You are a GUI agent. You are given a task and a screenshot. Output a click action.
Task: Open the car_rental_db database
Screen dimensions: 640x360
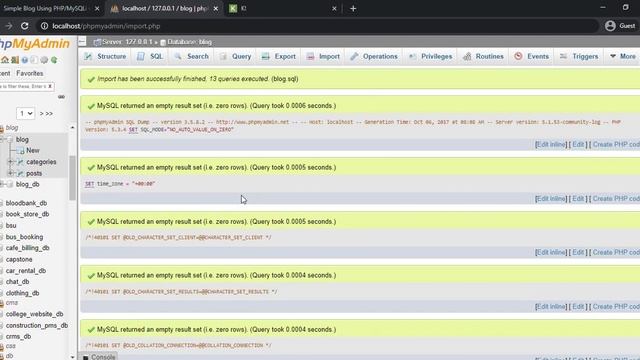pyautogui.click(x=26, y=271)
